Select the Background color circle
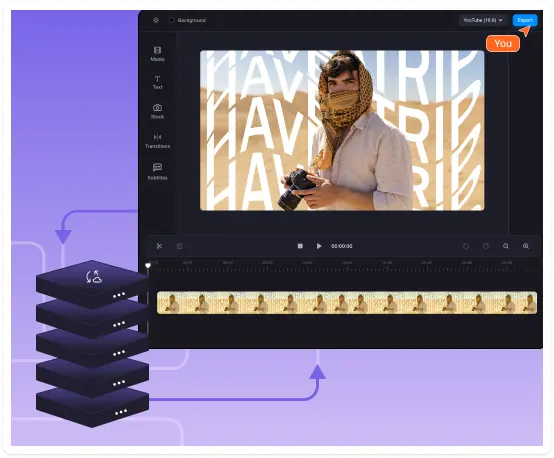Image resolution: width=554 pixels, height=458 pixels. tap(171, 20)
